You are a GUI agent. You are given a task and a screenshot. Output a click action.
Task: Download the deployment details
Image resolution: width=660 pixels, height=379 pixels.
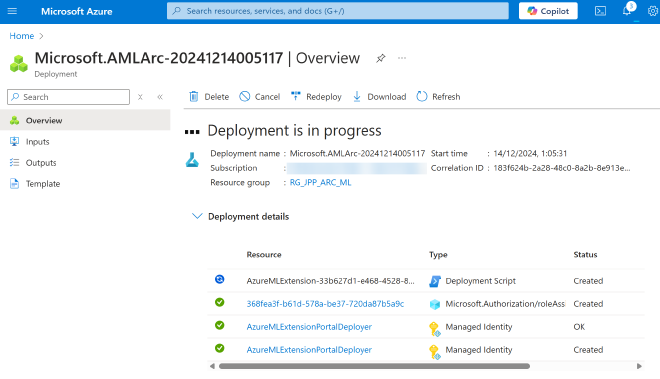[x=379, y=96]
